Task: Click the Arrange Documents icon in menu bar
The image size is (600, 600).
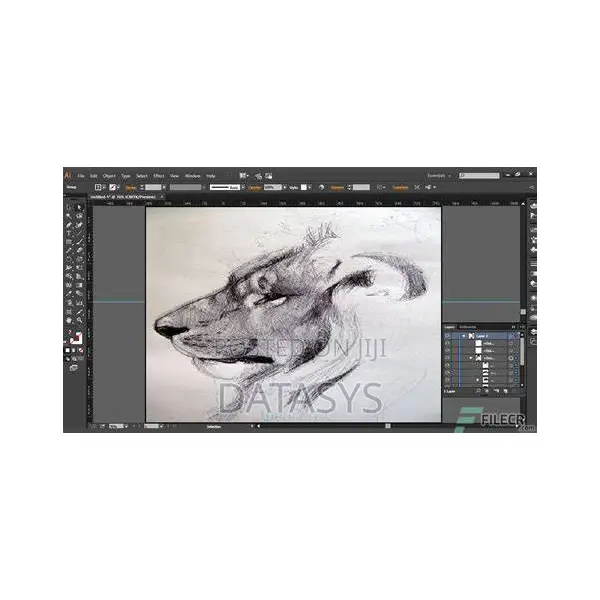Action: [244, 176]
